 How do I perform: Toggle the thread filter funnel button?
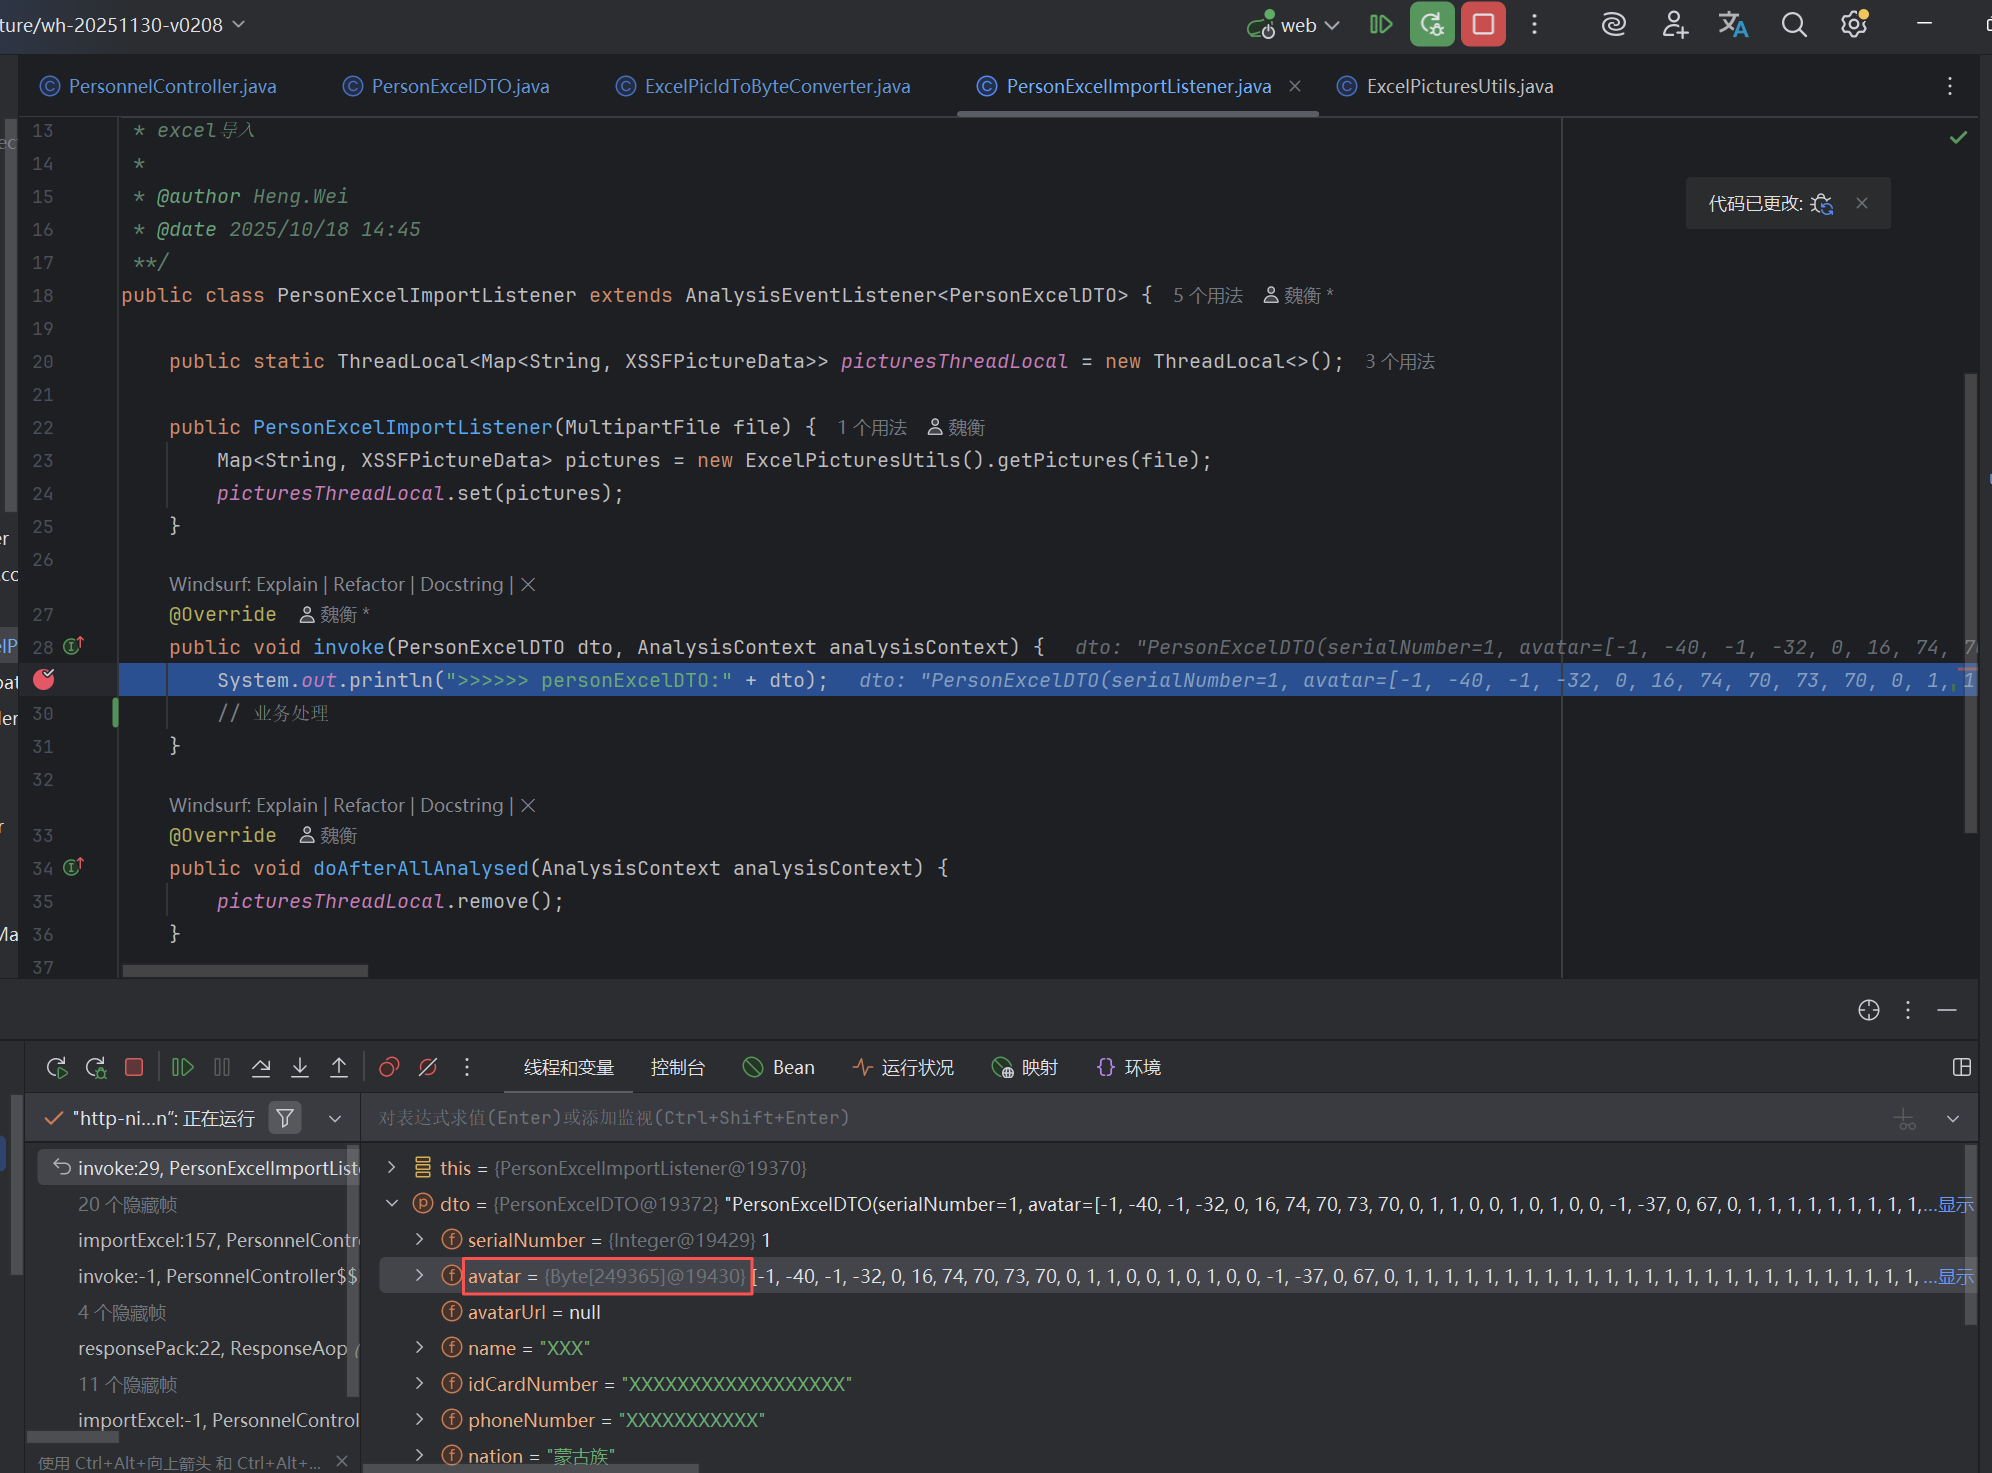click(285, 1118)
